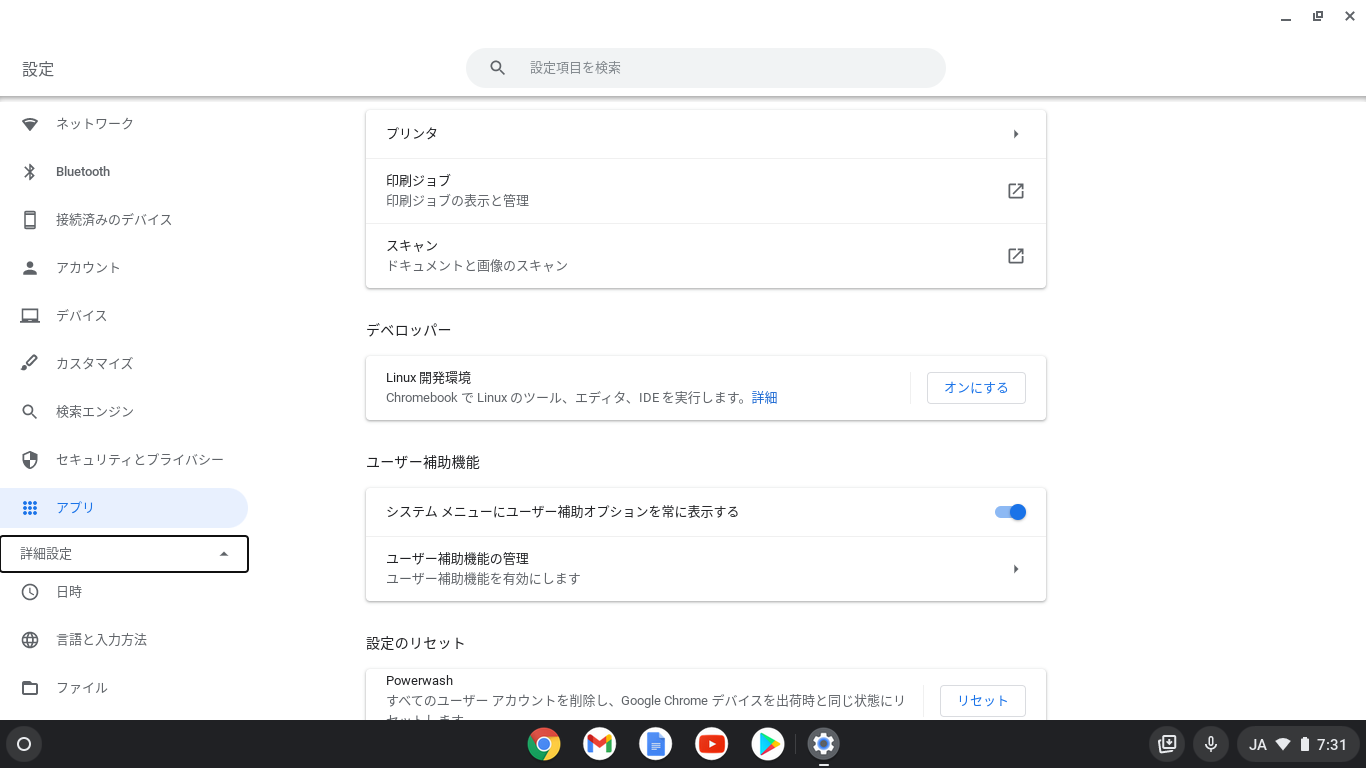
Task: Click the microphone icon in the shelf
Action: 1210,744
